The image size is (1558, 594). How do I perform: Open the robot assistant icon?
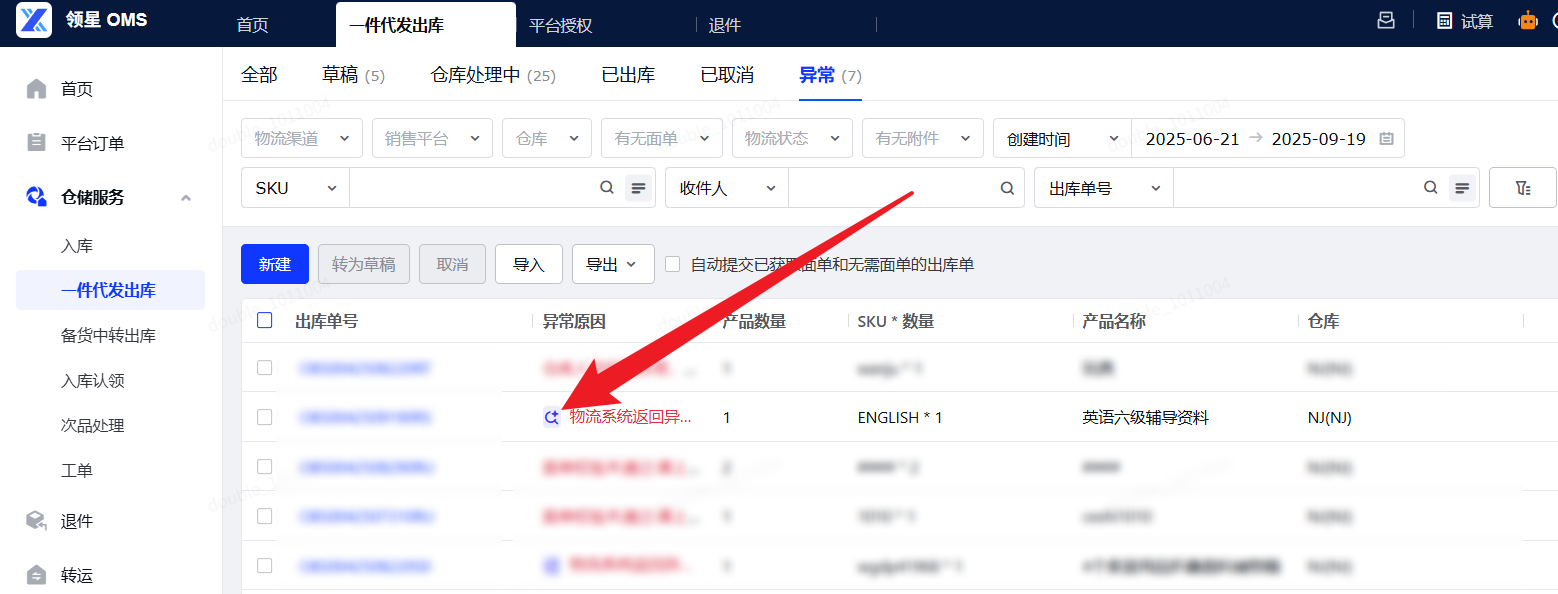1528,20
